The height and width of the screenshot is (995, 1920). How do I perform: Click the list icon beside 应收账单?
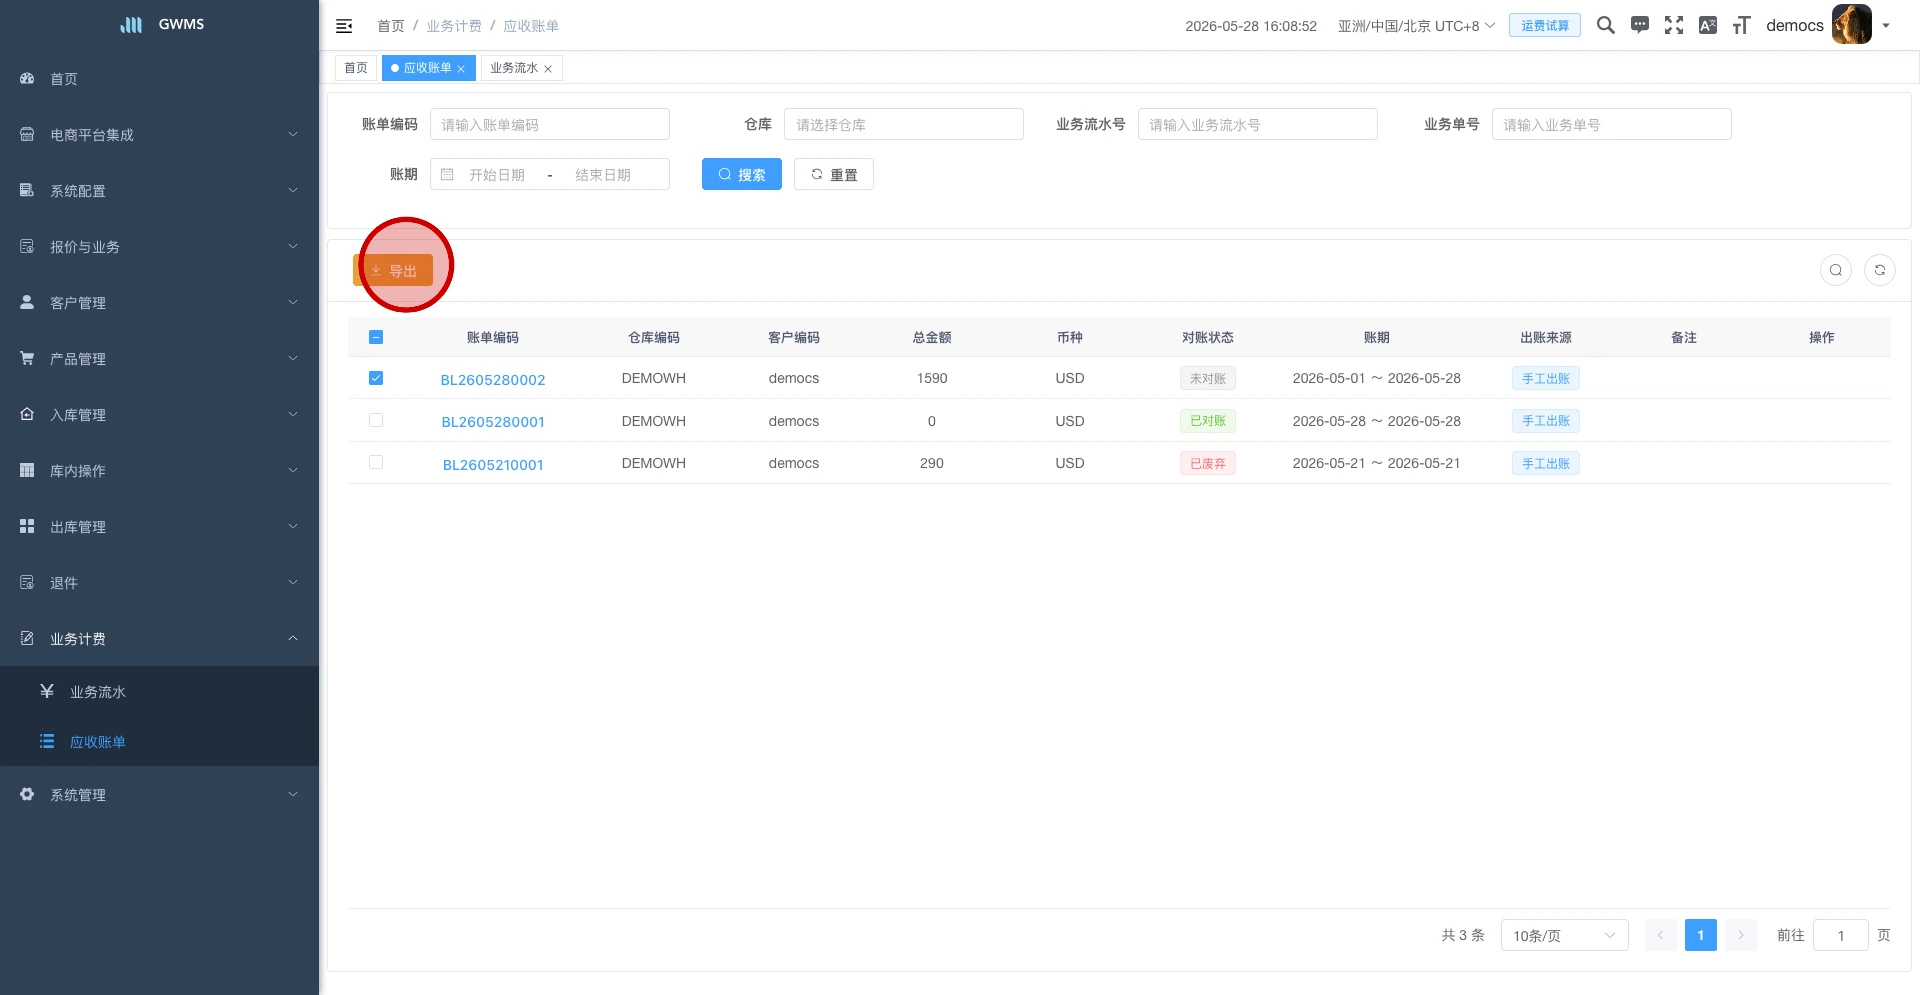click(x=46, y=741)
